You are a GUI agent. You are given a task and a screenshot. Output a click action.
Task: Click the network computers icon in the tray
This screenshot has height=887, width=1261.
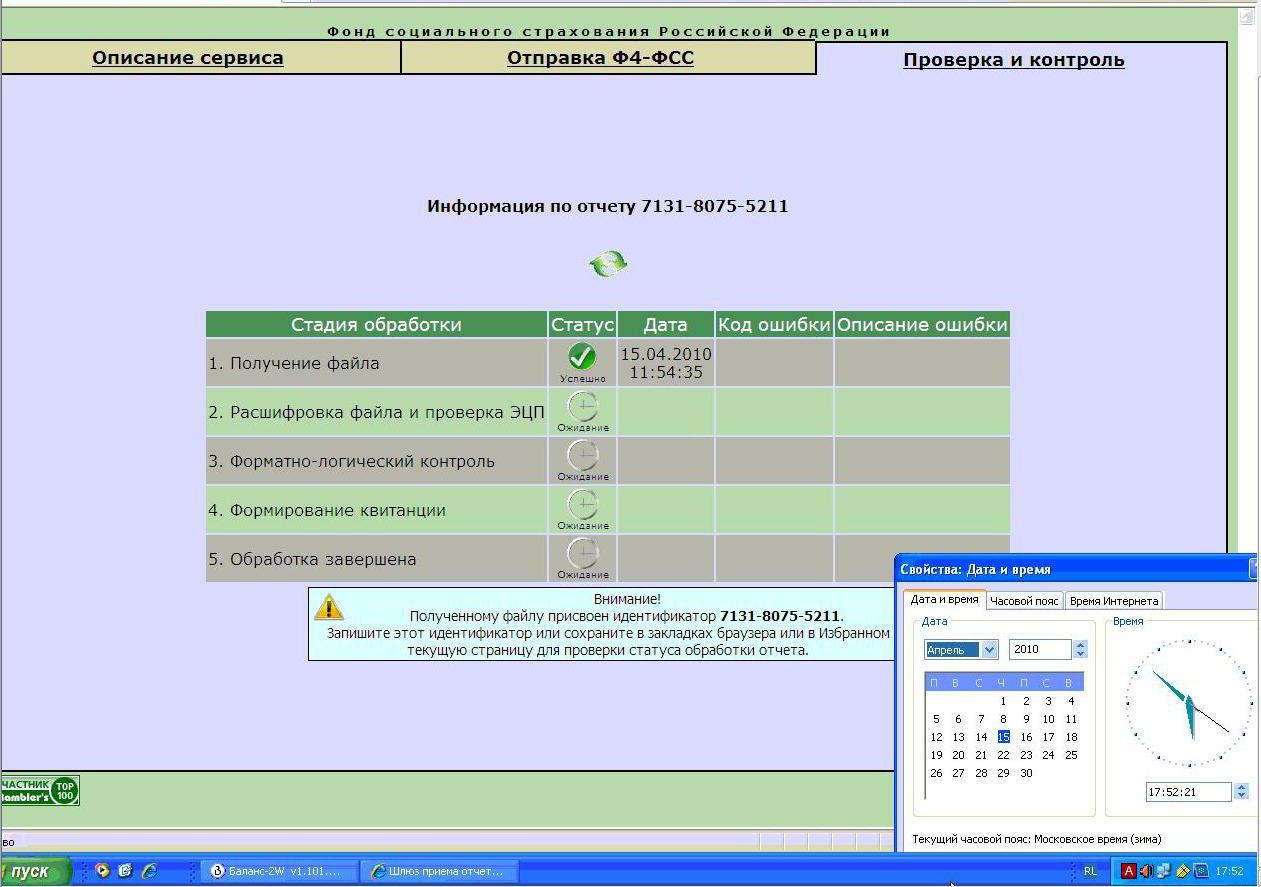pos(1163,871)
